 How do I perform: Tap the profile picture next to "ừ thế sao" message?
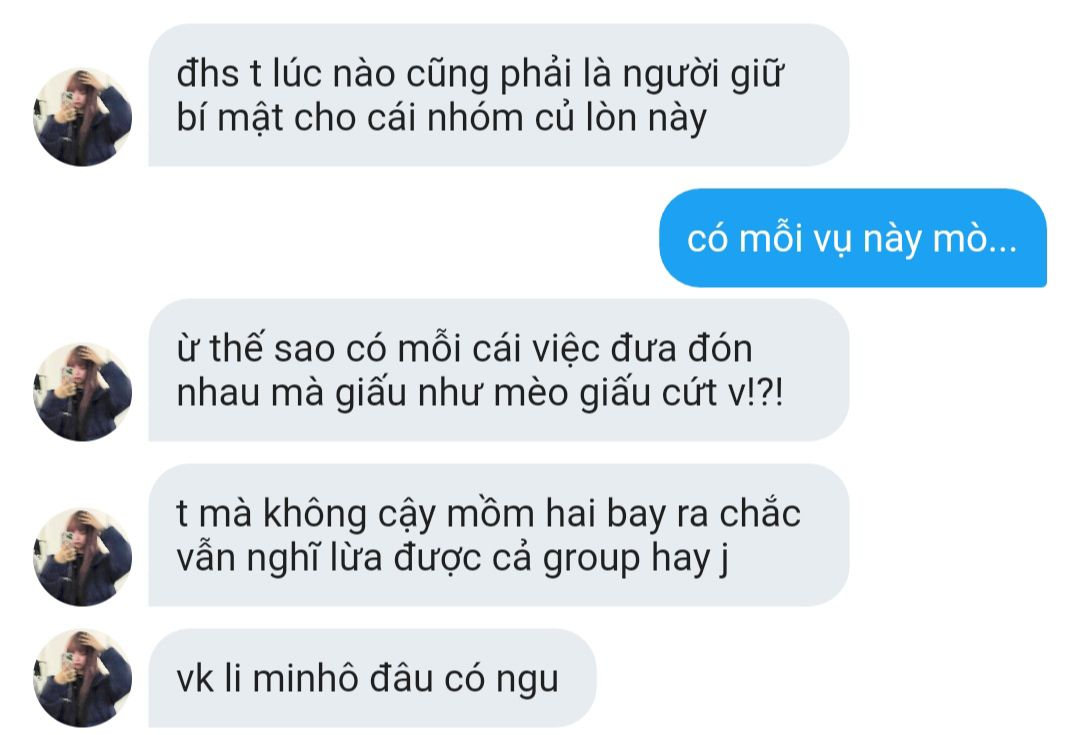point(82,392)
